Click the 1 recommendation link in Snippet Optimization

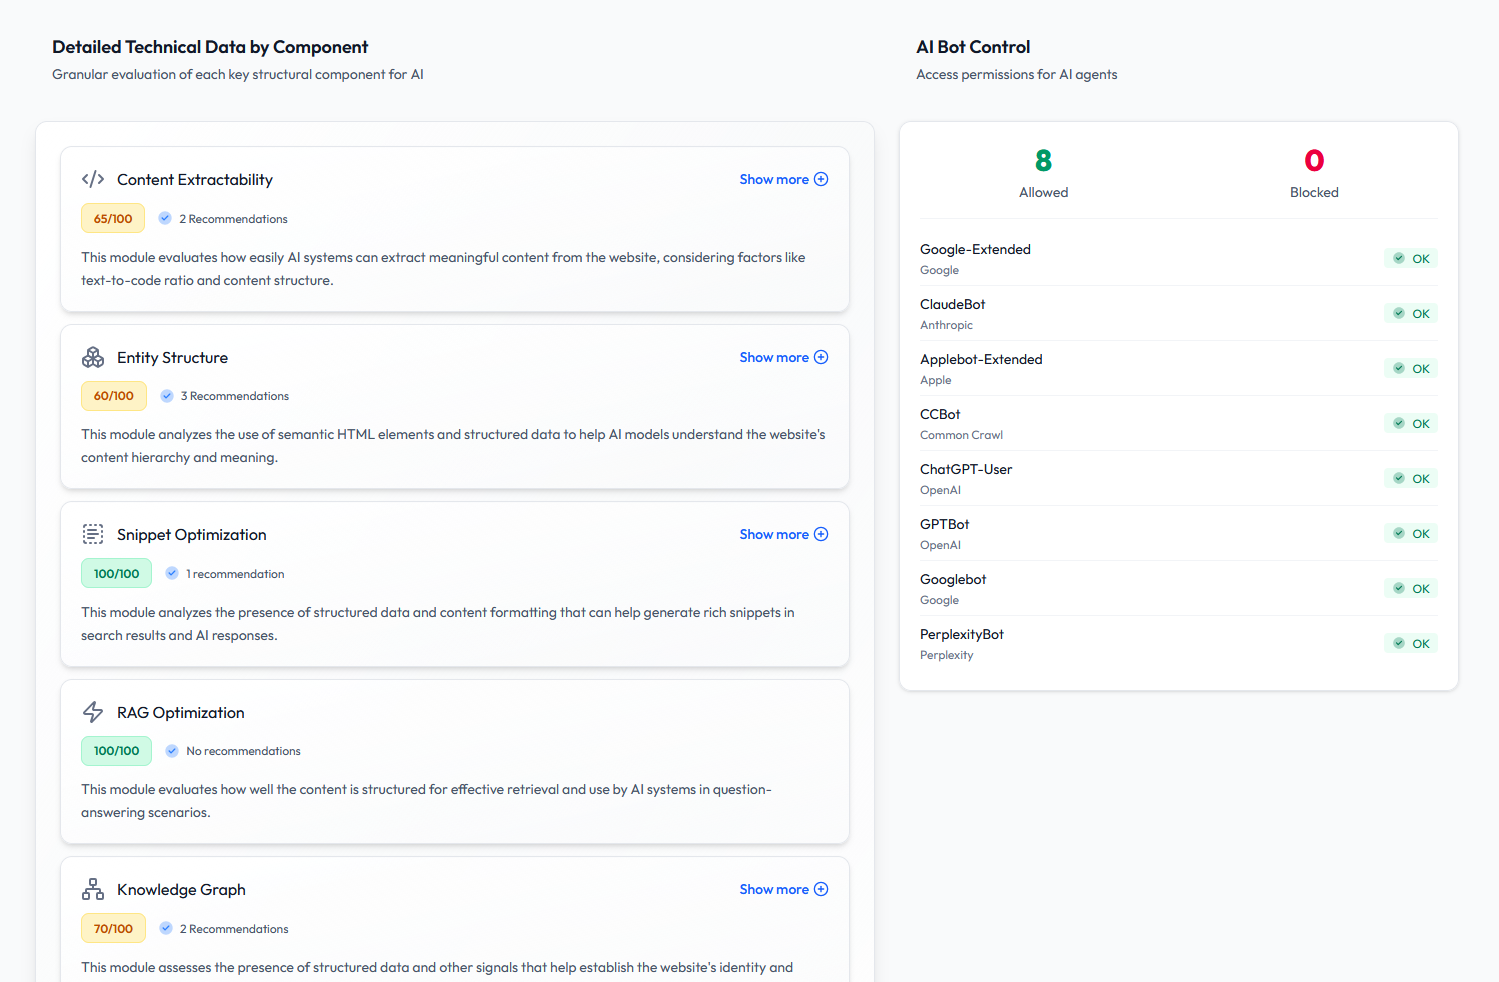click(x=235, y=574)
